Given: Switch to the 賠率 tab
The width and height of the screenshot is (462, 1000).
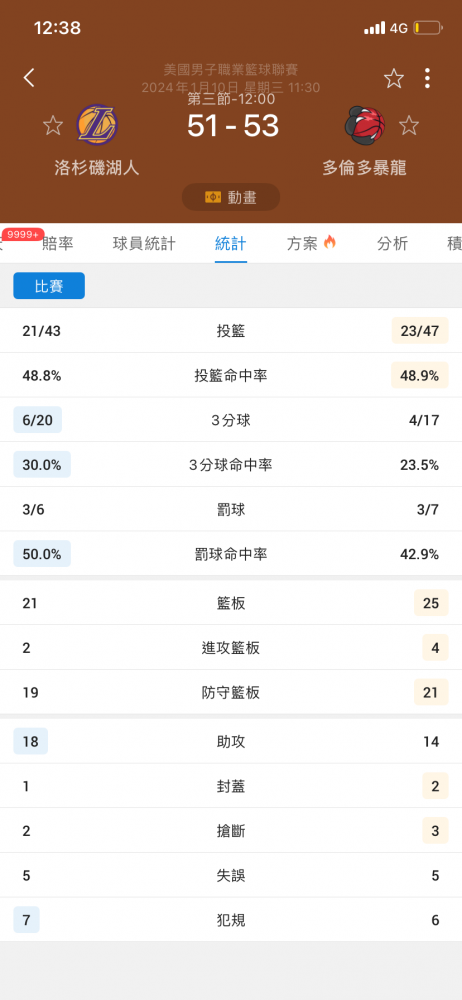Looking at the screenshot, I should pos(58,243).
